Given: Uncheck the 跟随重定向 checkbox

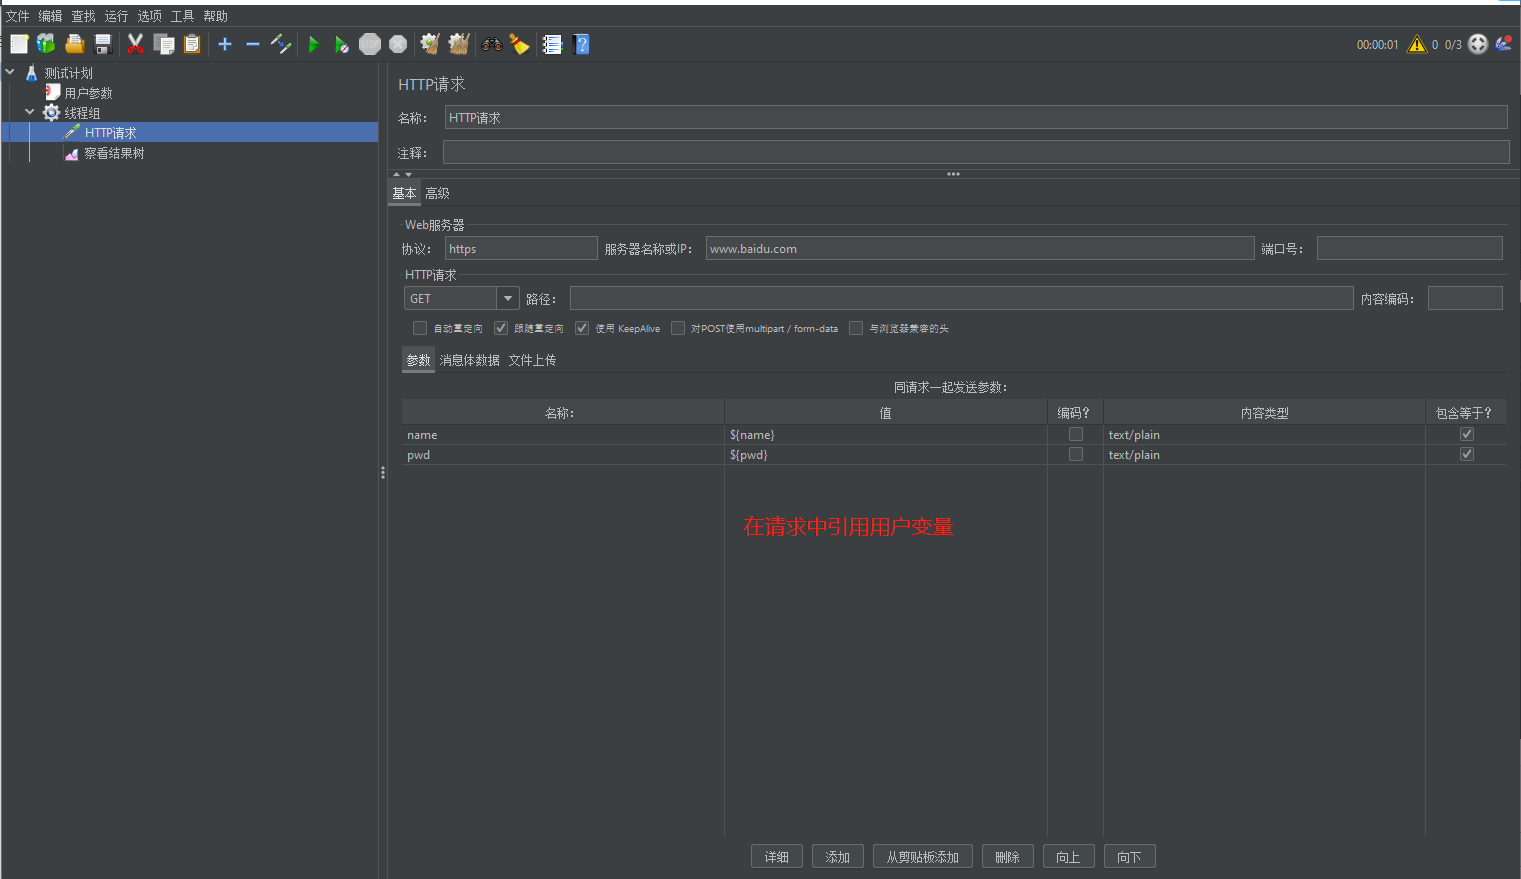Looking at the screenshot, I should click(x=501, y=328).
